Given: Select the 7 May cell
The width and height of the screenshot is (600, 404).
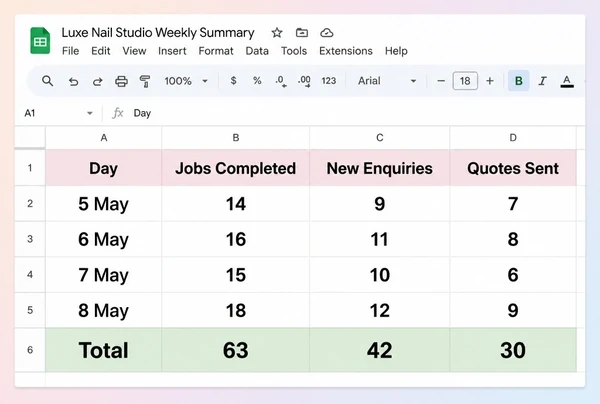Looking at the screenshot, I should click(104, 275).
